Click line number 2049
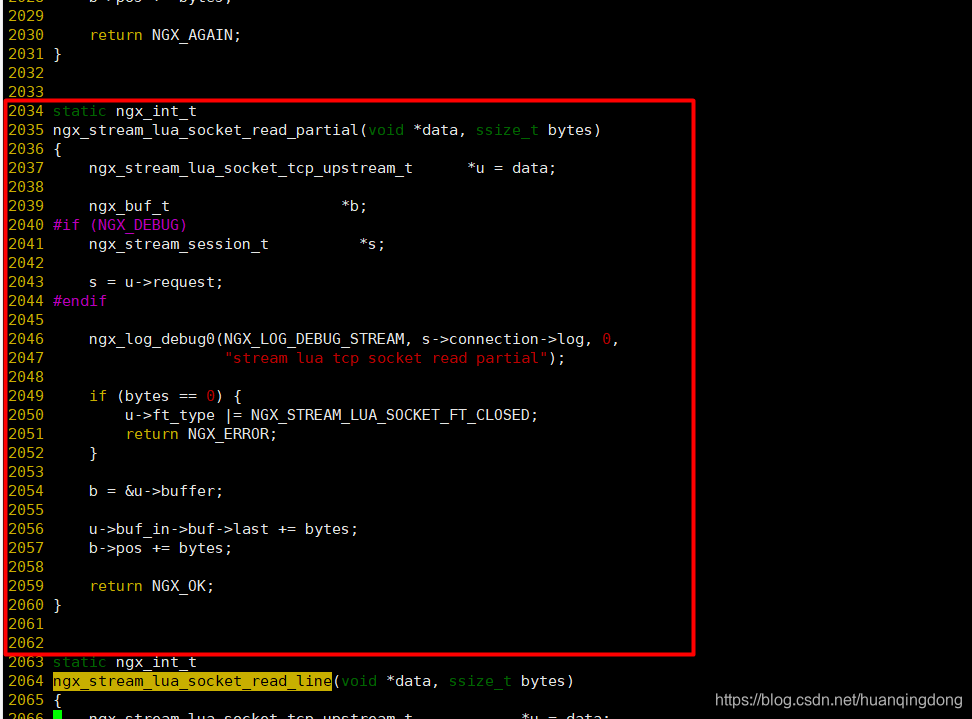The image size is (972, 719). [x=26, y=396]
